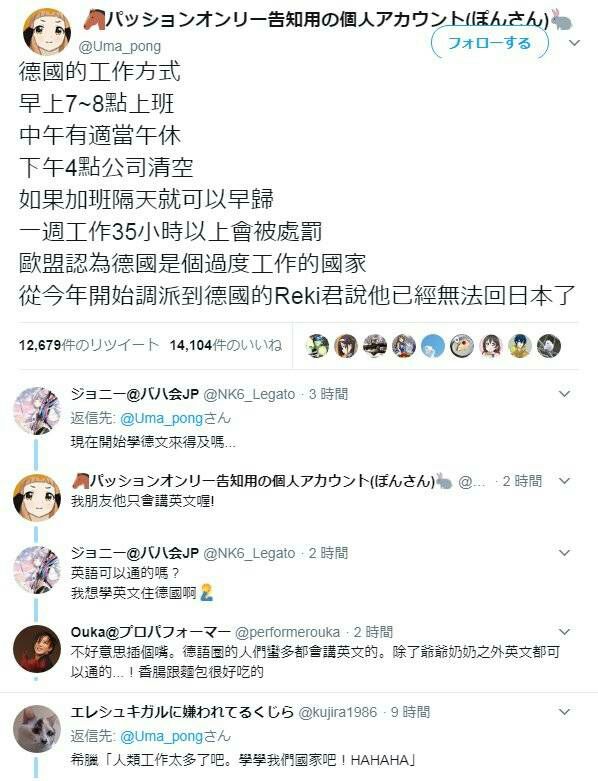
Task: Click the フォローする follow button
Action: [489, 43]
